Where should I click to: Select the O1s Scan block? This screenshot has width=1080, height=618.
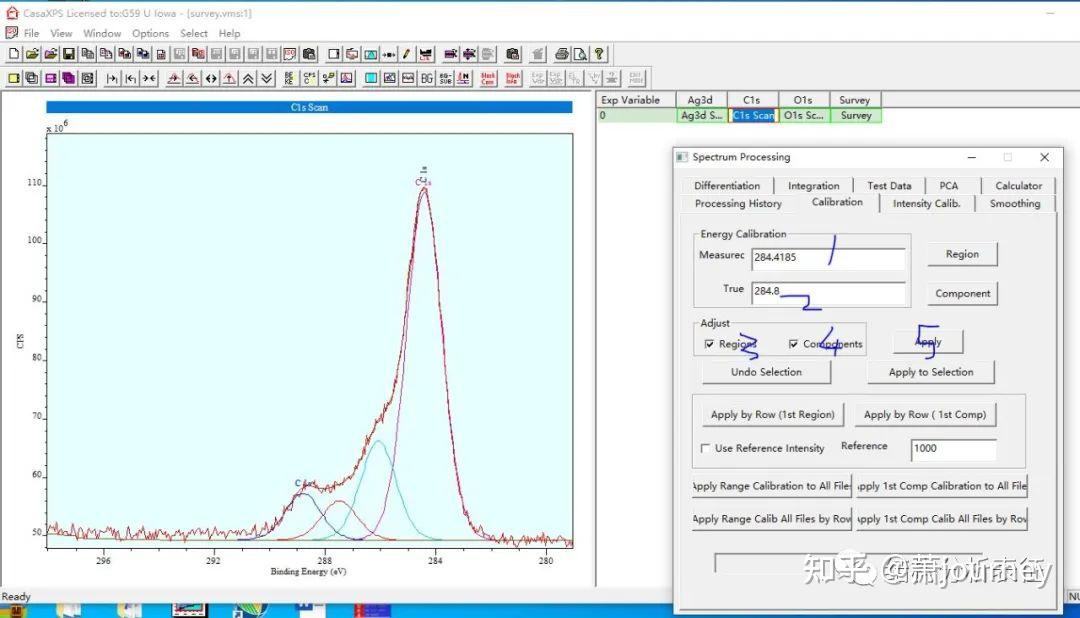(x=804, y=116)
